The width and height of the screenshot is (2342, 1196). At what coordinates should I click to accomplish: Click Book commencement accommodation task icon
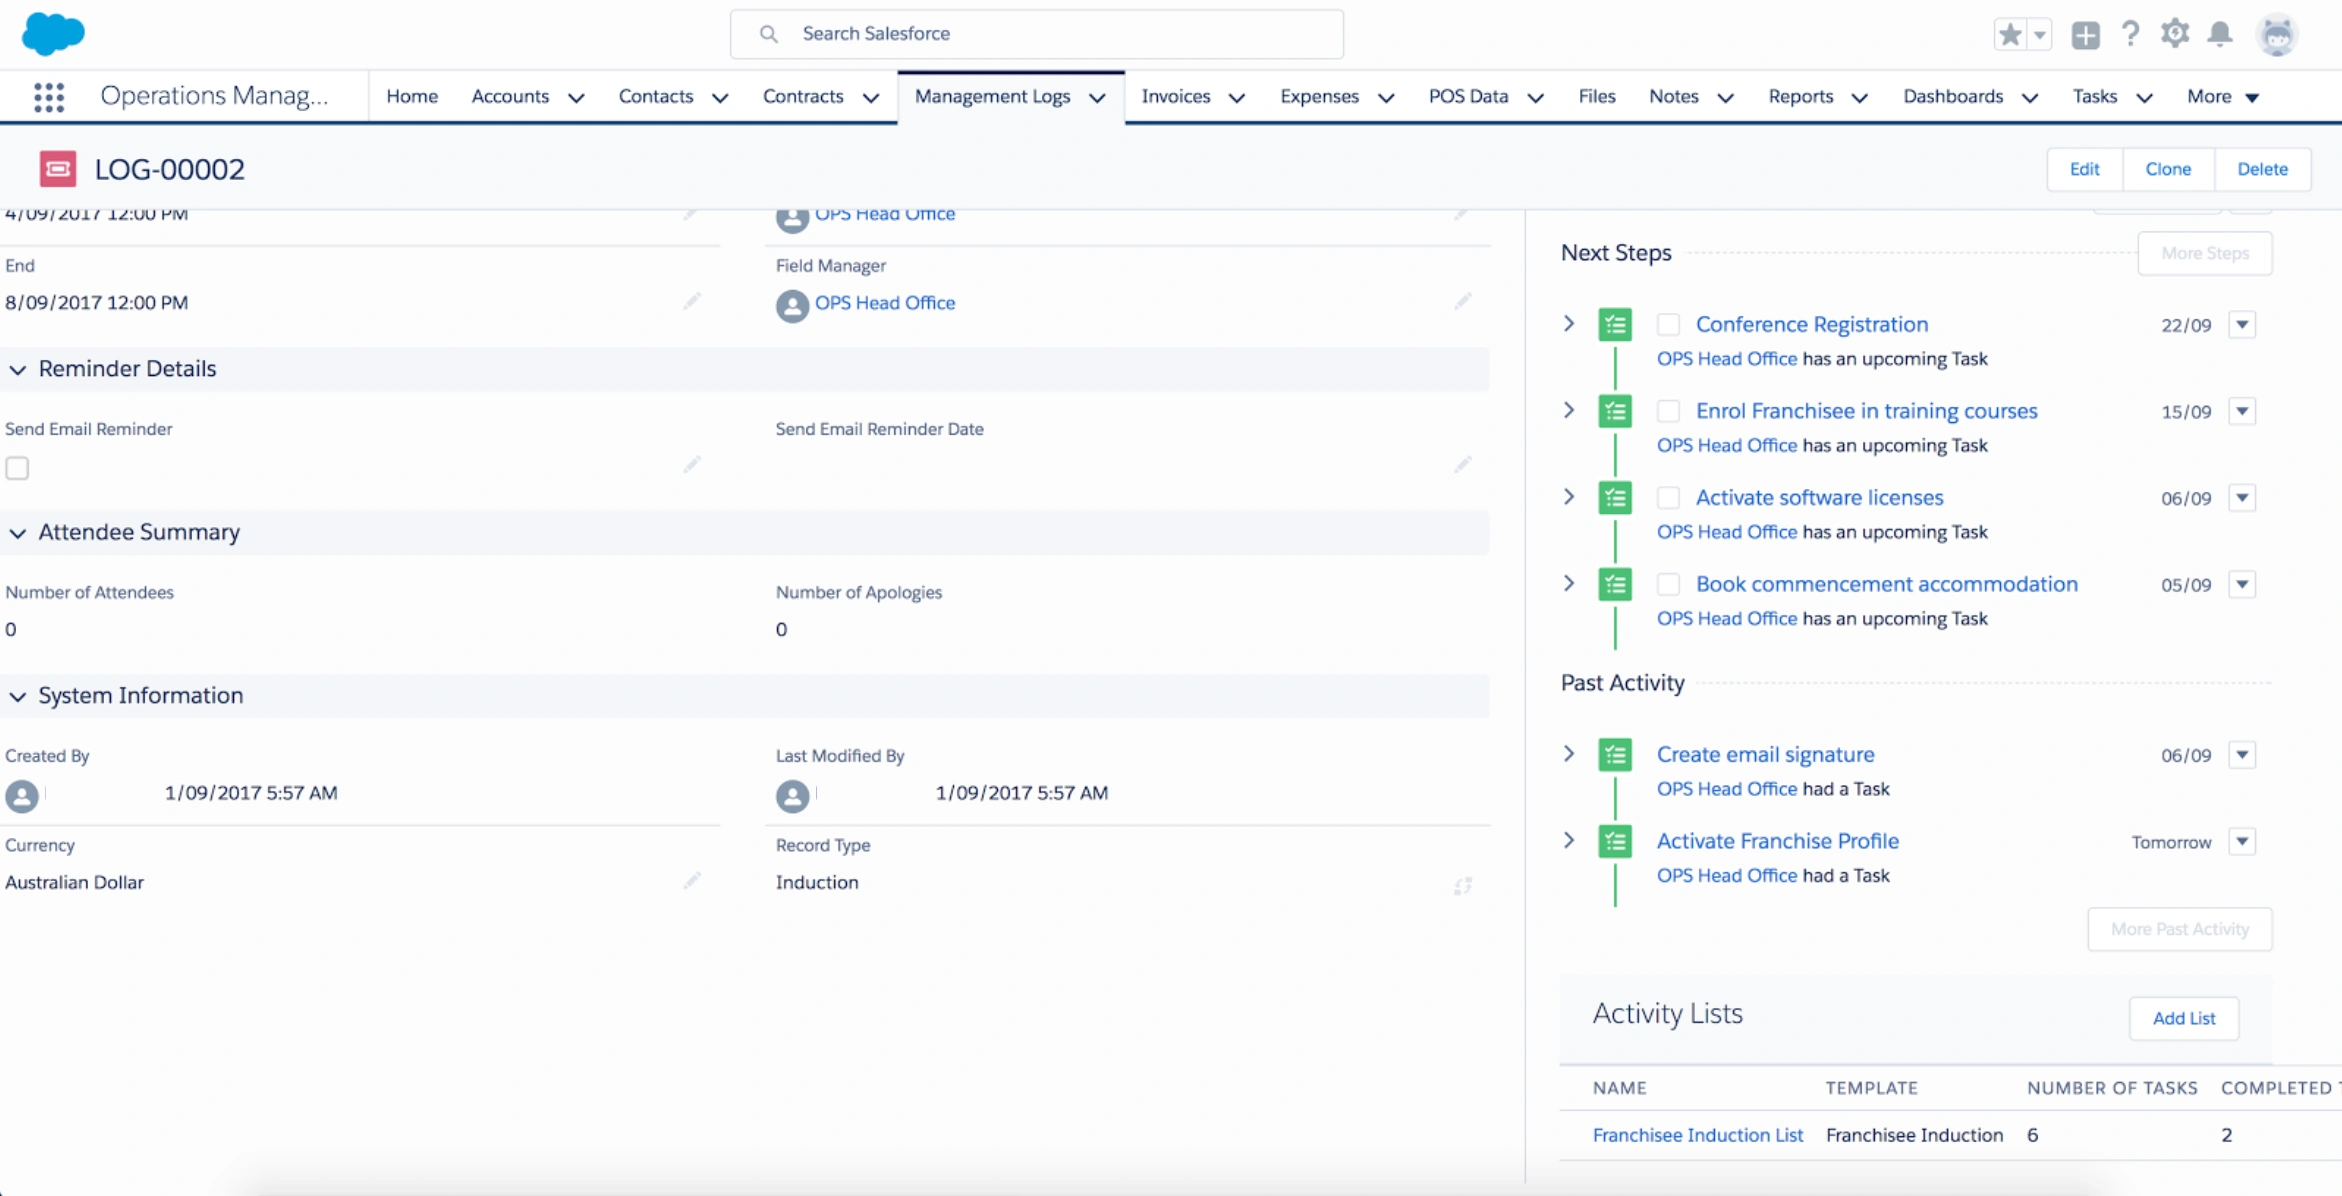click(x=1615, y=584)
